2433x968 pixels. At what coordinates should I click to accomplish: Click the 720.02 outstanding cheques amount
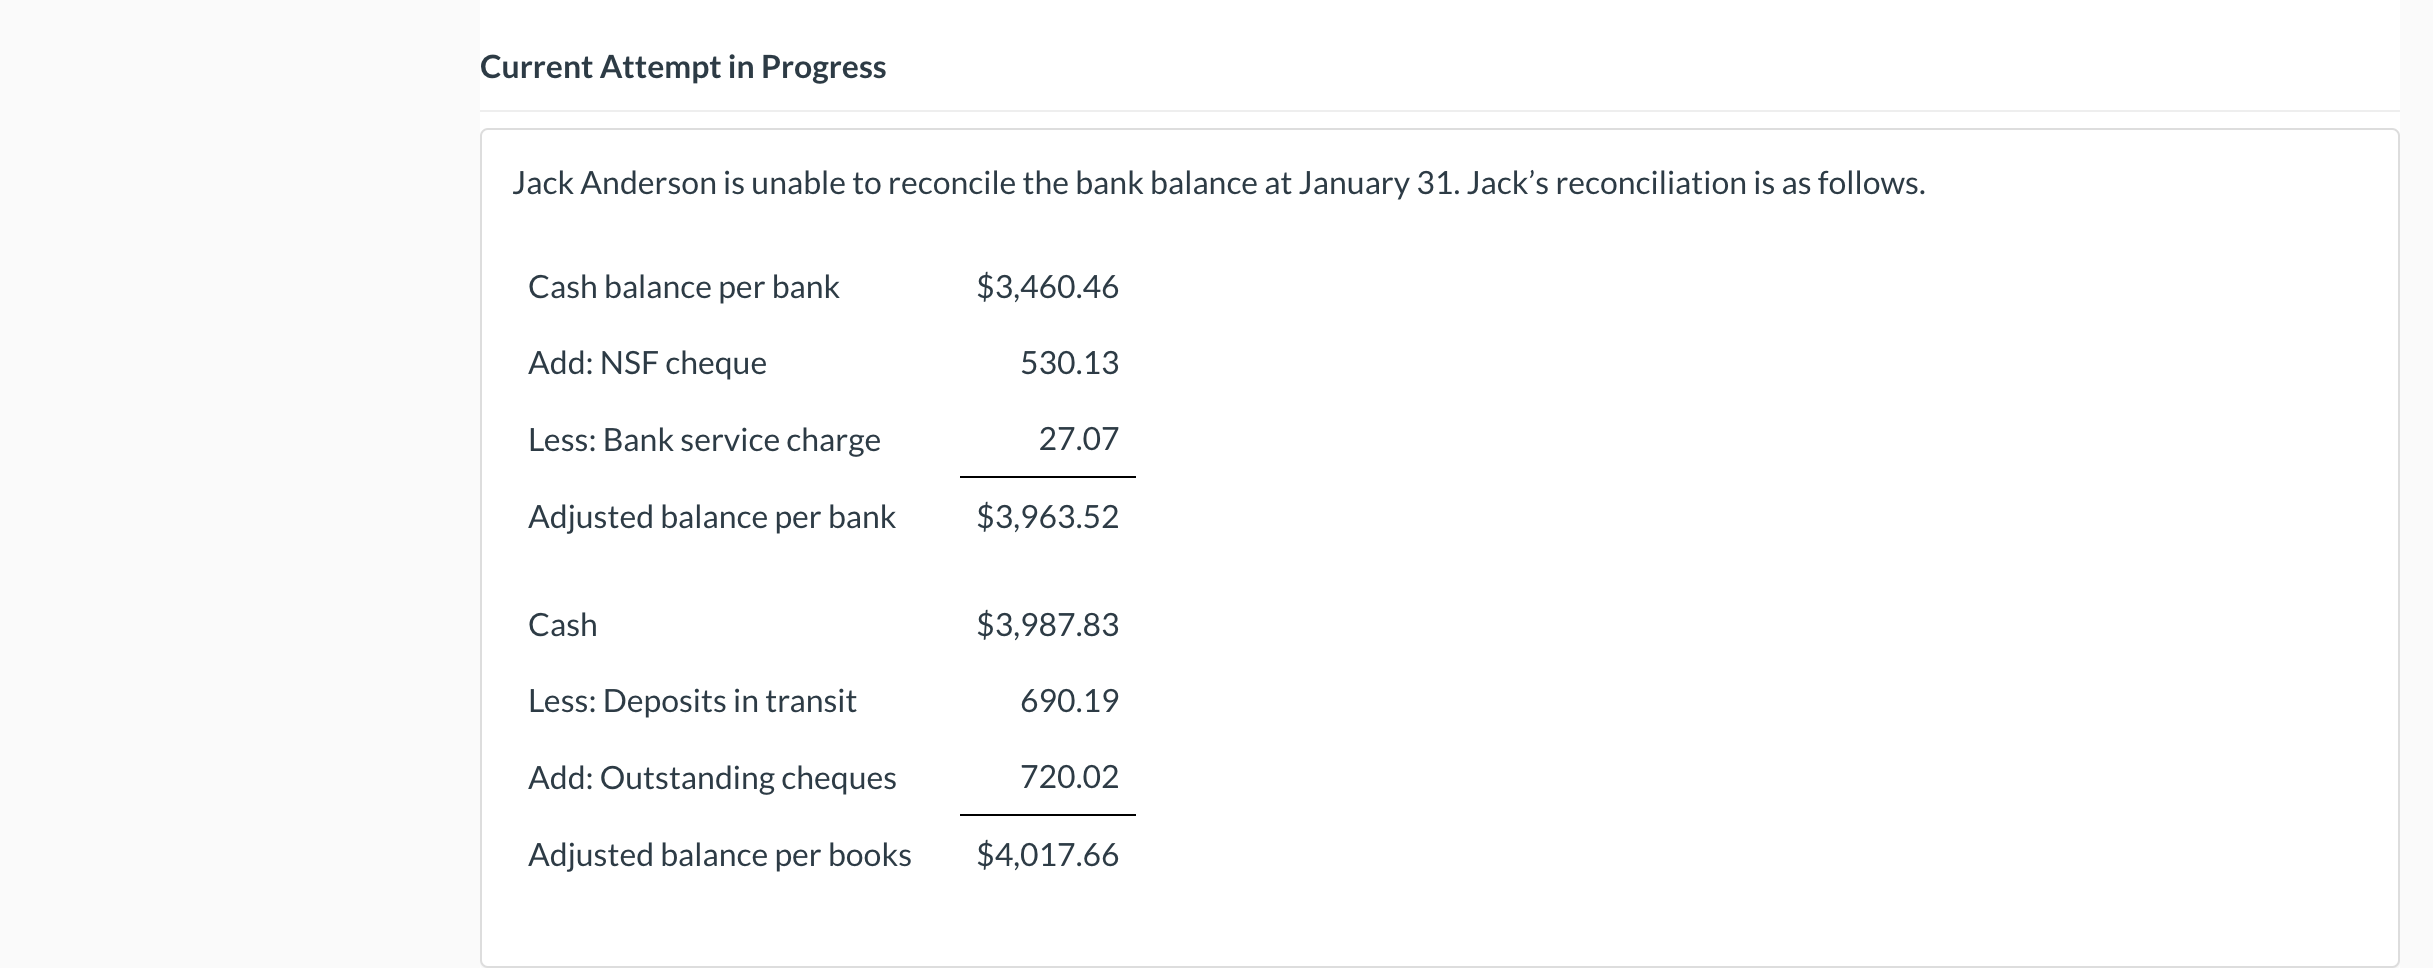(1069, 777)
